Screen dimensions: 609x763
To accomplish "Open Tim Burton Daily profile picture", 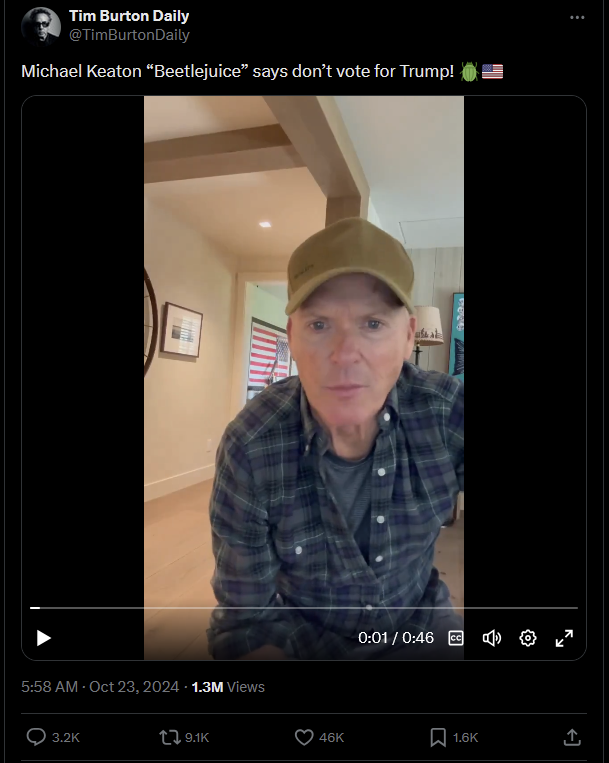I will point(41,26).
